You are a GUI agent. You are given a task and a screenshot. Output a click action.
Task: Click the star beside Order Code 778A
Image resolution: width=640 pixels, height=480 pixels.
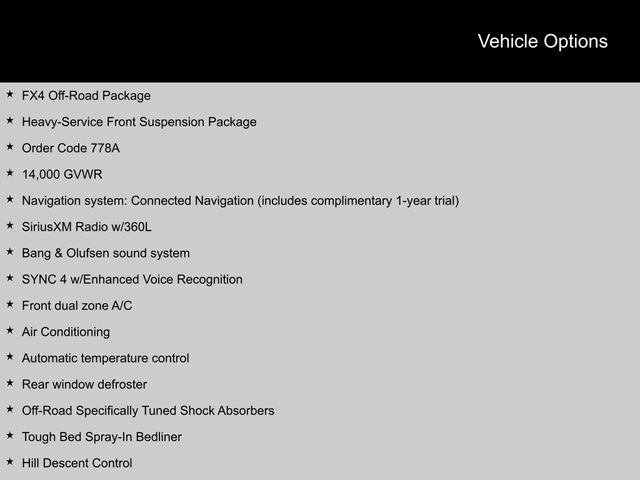(9, 147)
